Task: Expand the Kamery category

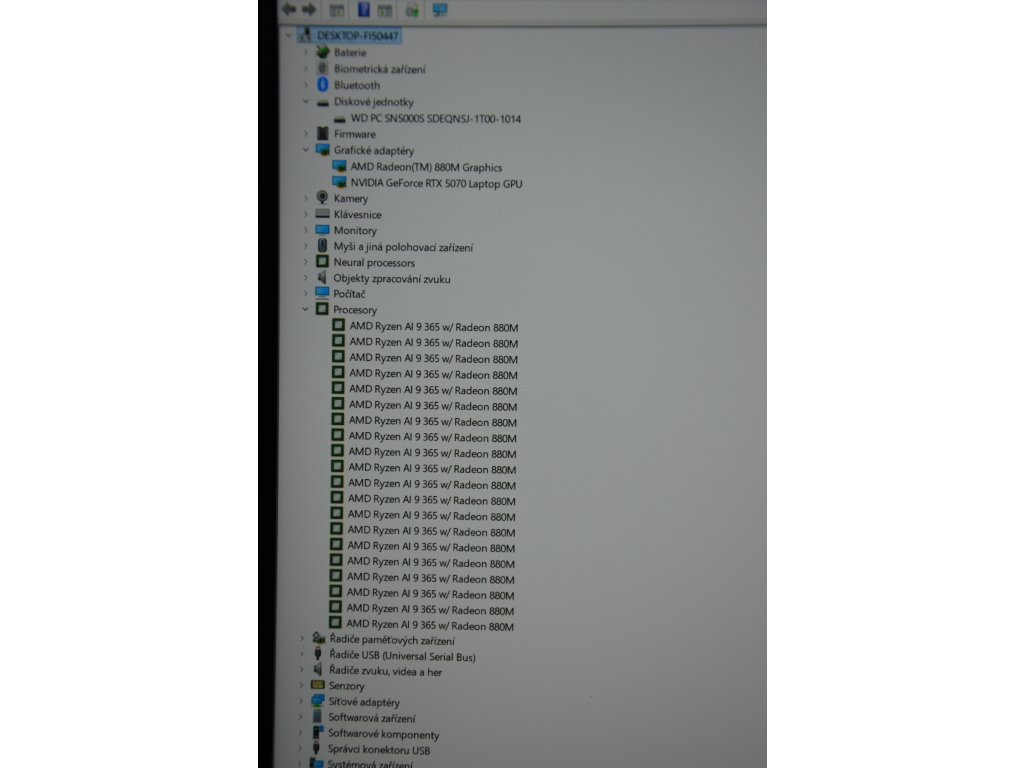Action: 305,197
